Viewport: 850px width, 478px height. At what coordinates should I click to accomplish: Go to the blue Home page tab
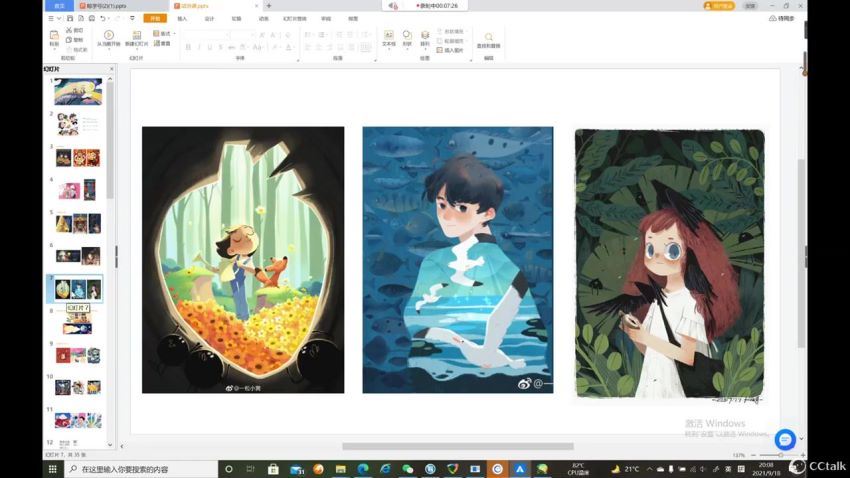(x=59, y=5)
